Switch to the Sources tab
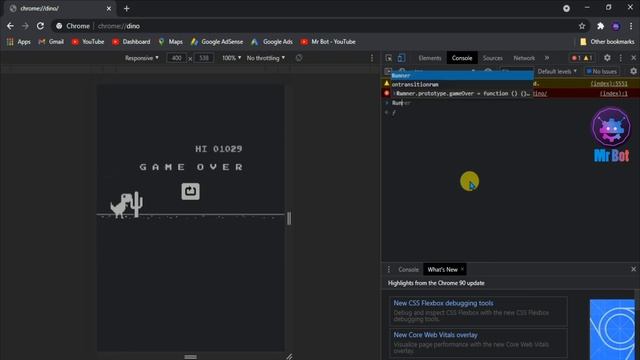 (493, 58)
